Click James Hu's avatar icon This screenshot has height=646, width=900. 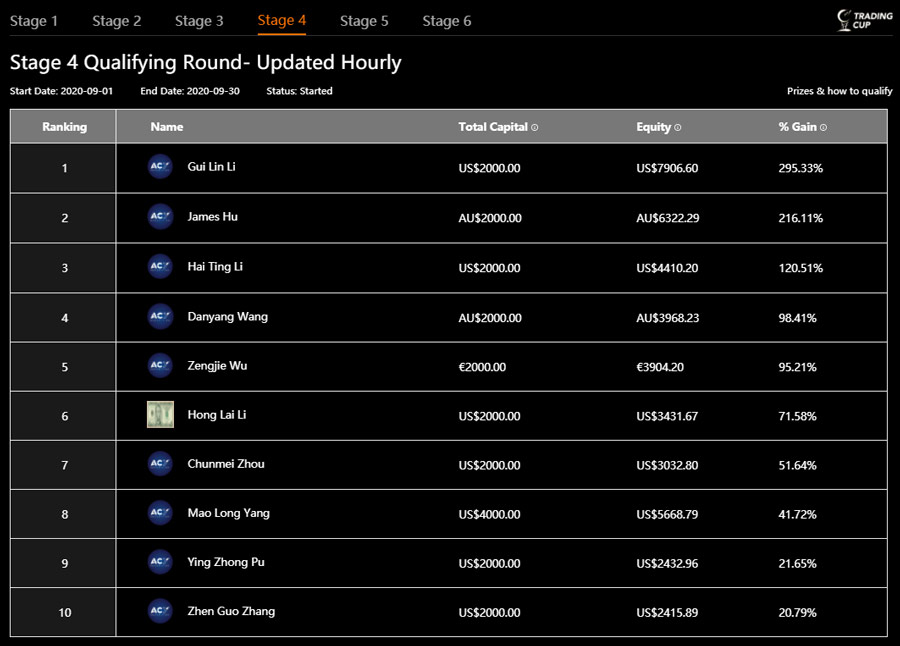[x=160, y=217]
